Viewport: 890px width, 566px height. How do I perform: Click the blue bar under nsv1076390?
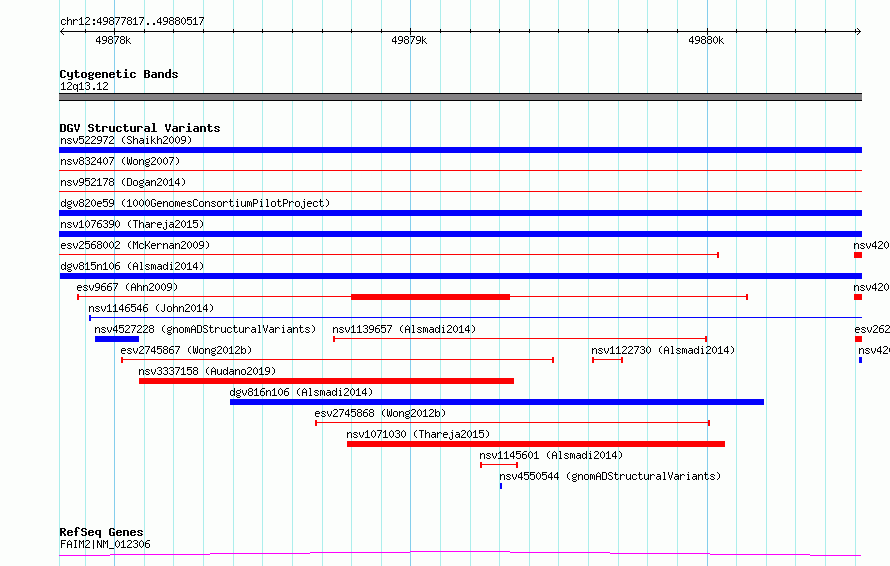point(460,234)
